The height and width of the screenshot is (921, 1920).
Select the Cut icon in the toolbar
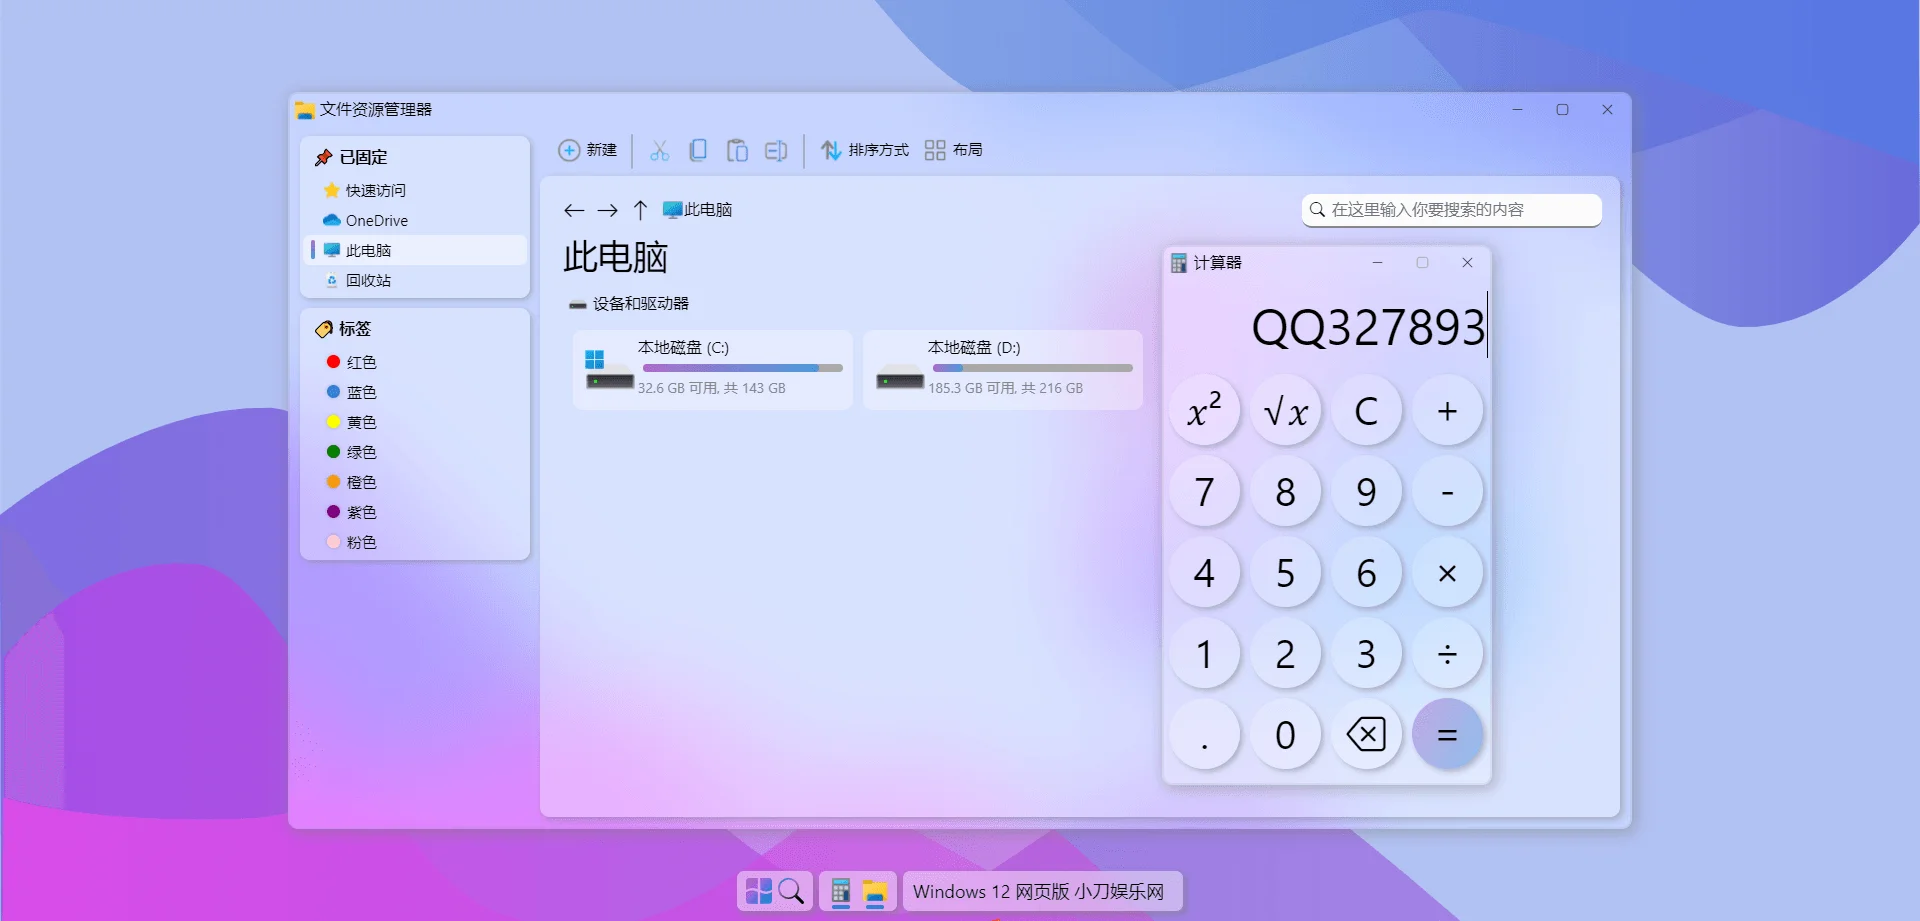point(660,150)
